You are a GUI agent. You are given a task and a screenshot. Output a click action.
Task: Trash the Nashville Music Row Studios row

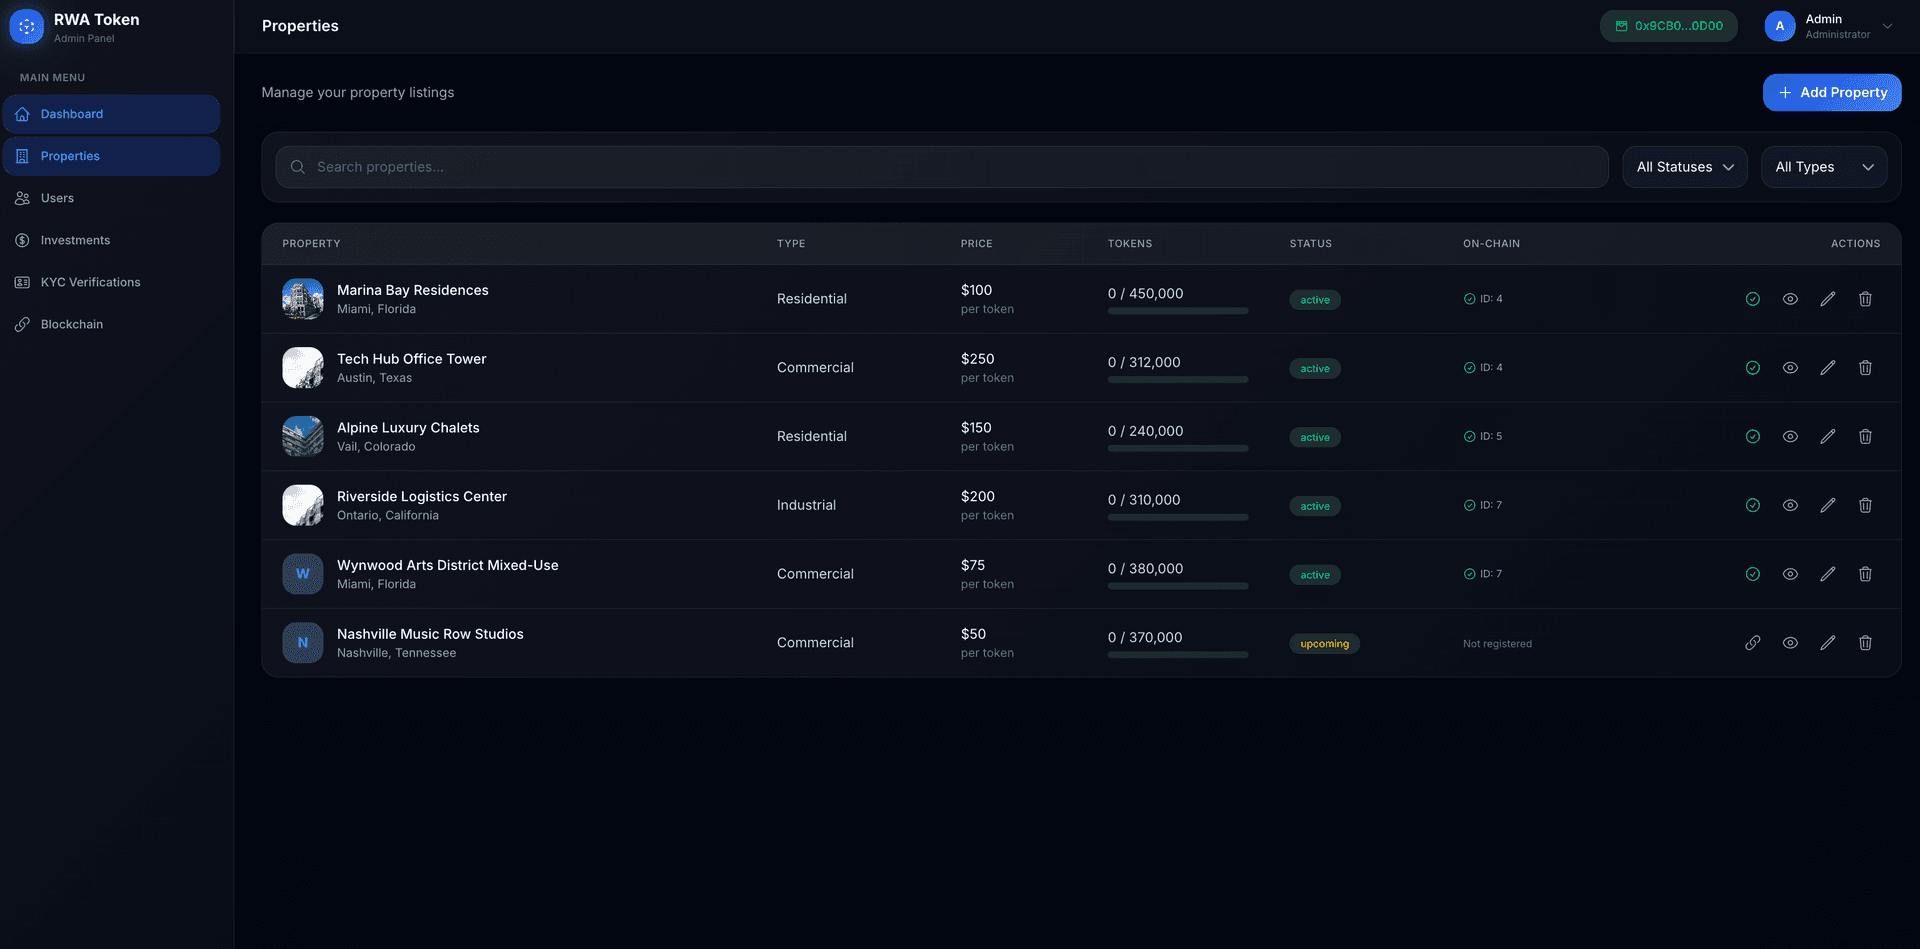(x=1865, y=643)
